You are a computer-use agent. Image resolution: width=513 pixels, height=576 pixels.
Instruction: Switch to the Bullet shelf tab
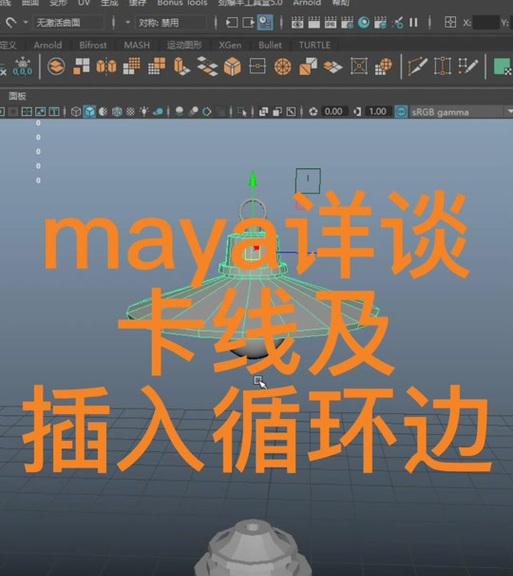270,45
